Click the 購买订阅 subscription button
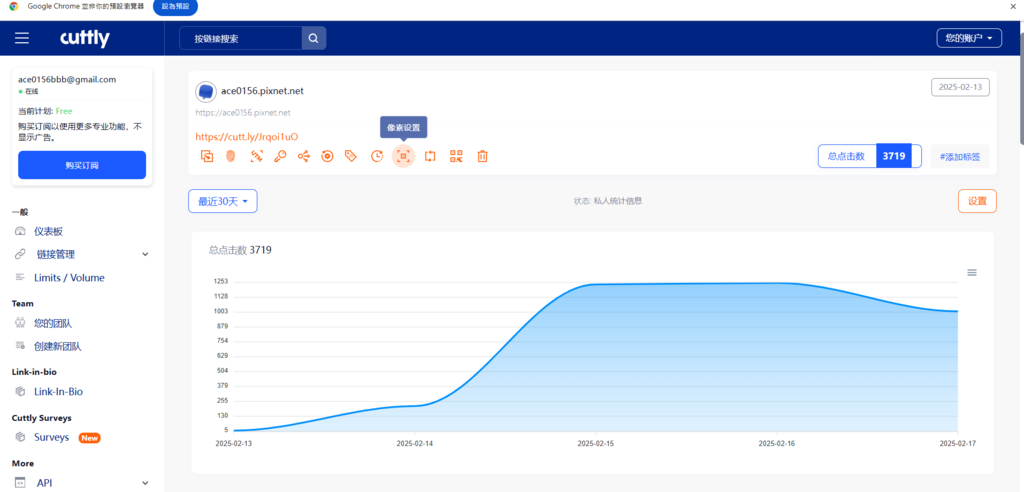This screenshot has width=1024, height=492. [82, 165]
